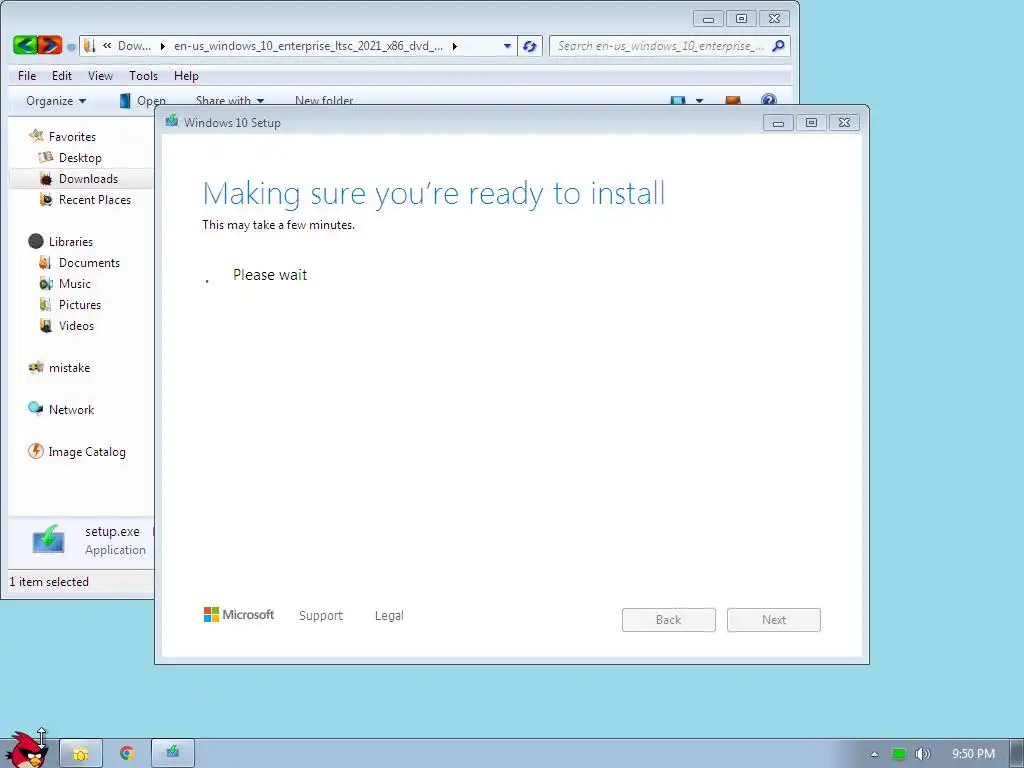Launch Chrome from the taskbar
1024x768 pixels.
point(127,753)
